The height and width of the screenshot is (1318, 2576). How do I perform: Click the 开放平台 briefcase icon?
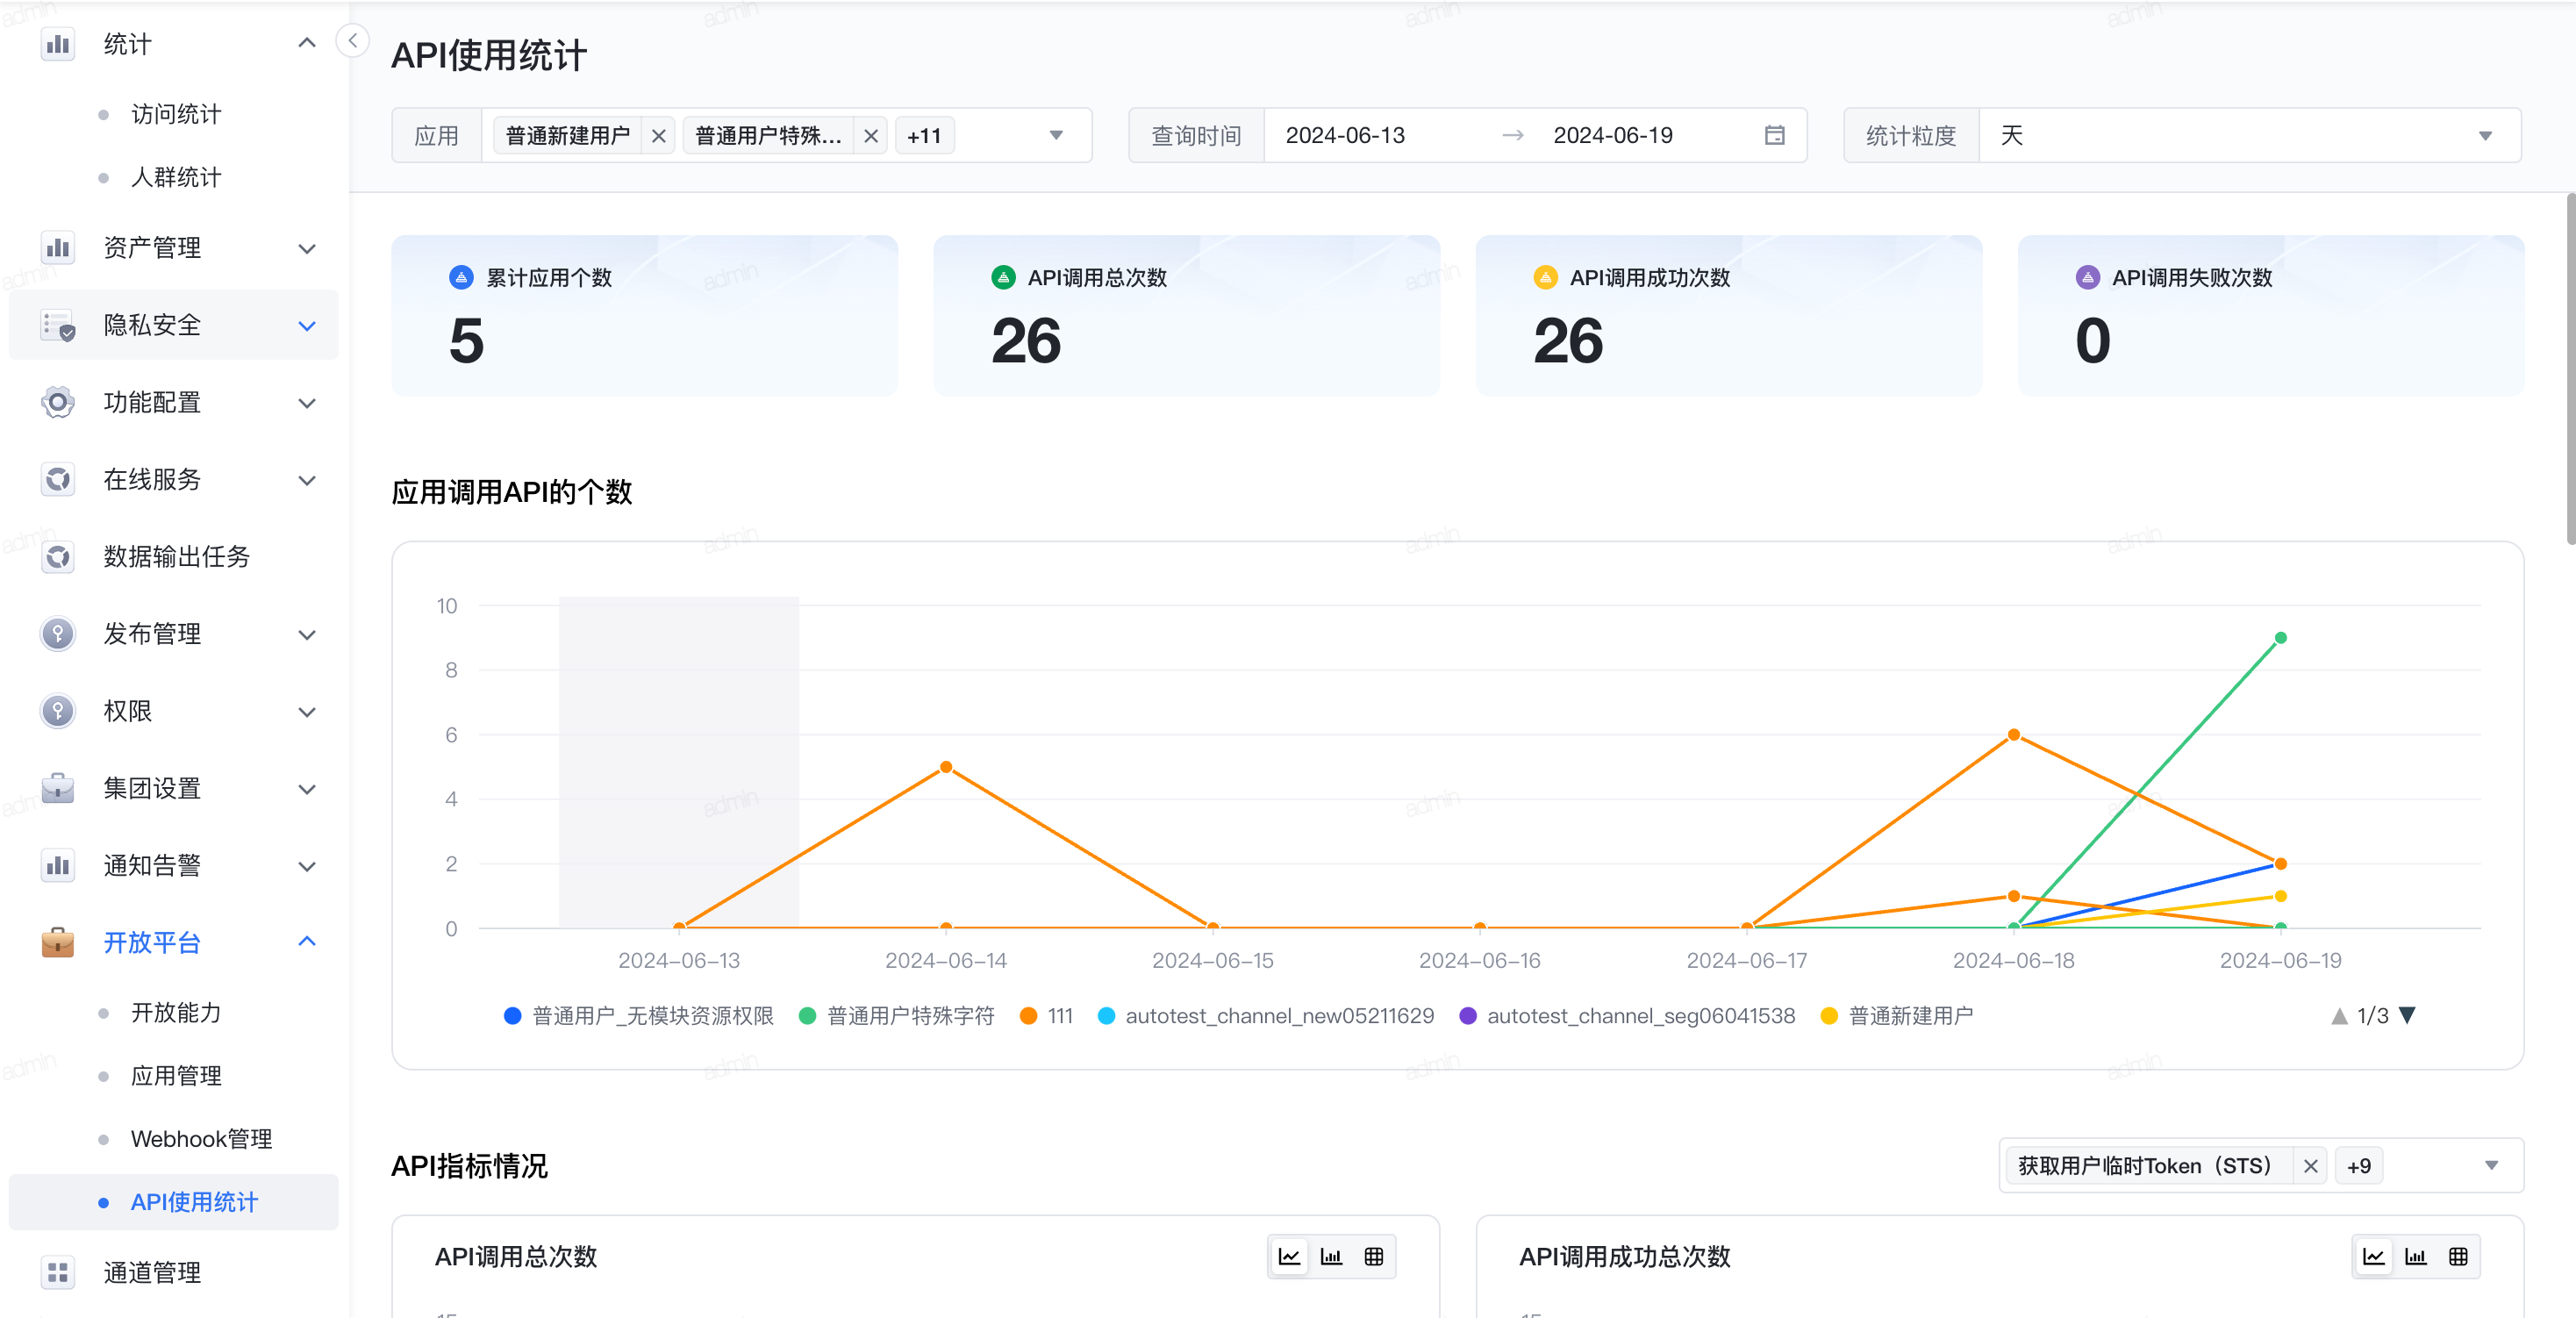[x=58, y=942]
